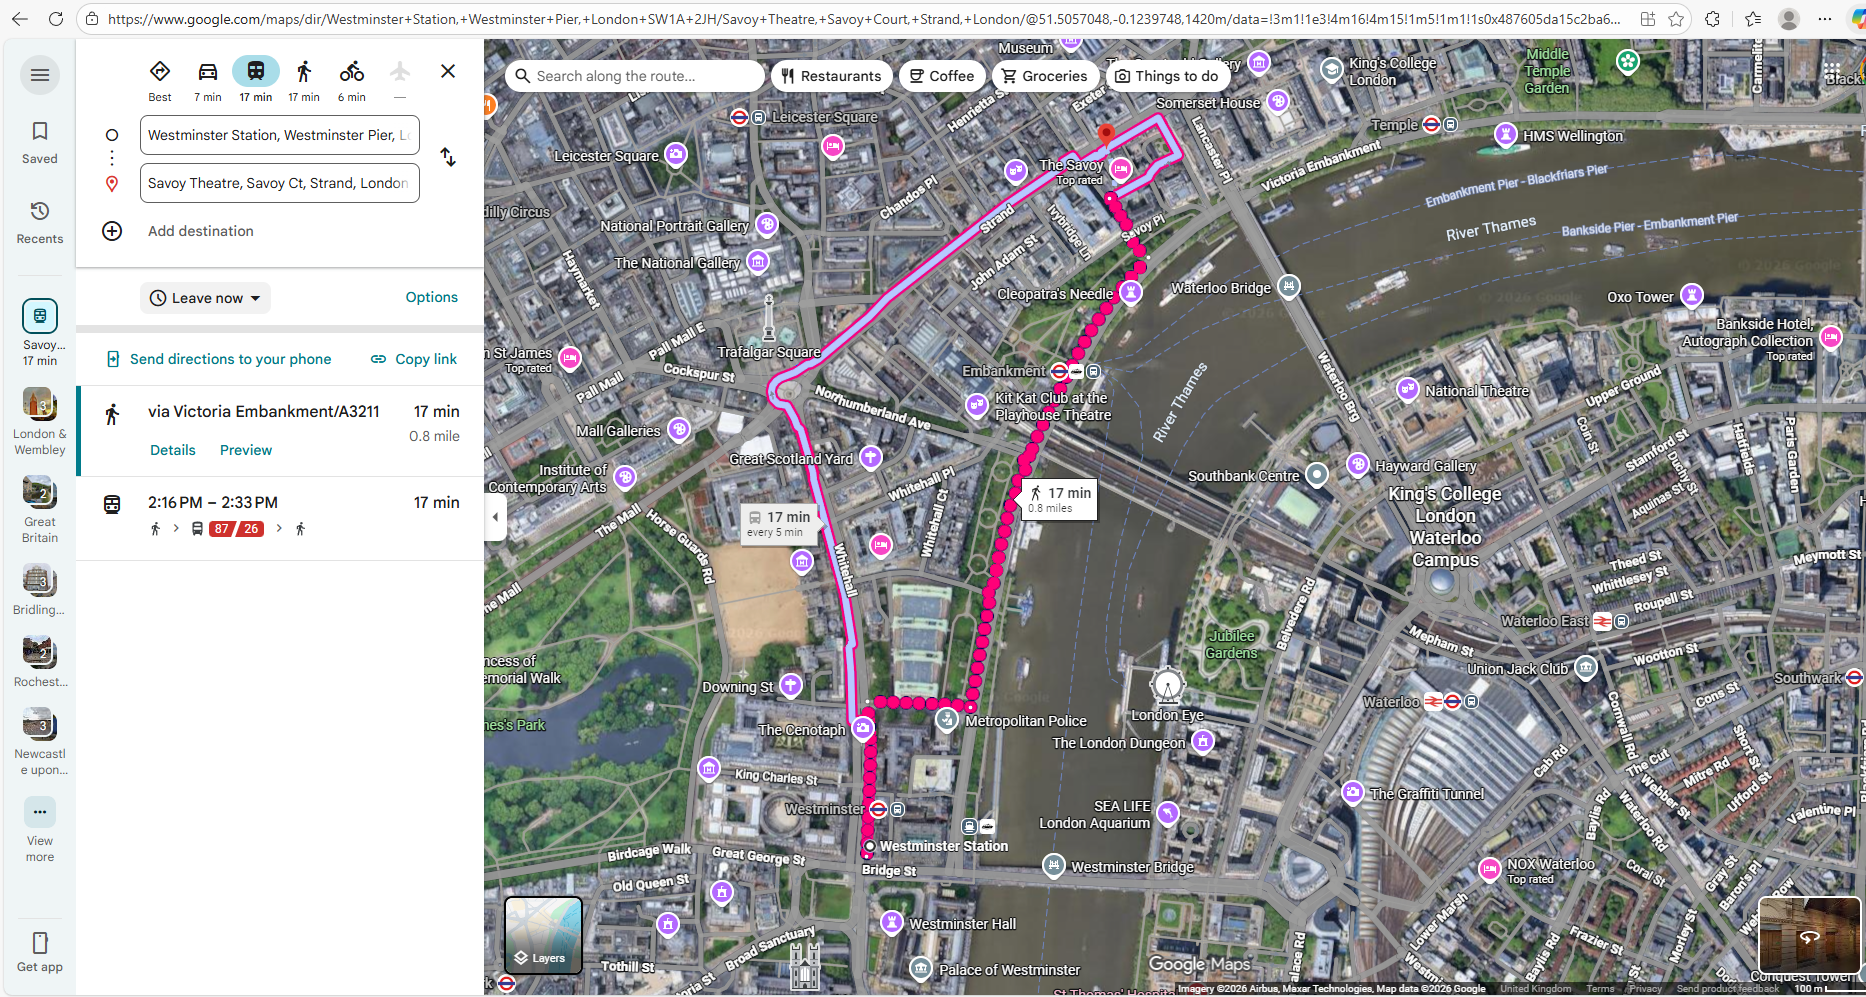Swap starting point and destination
Viewport: 1866px width, 997px height.
(x=448, y=158)
